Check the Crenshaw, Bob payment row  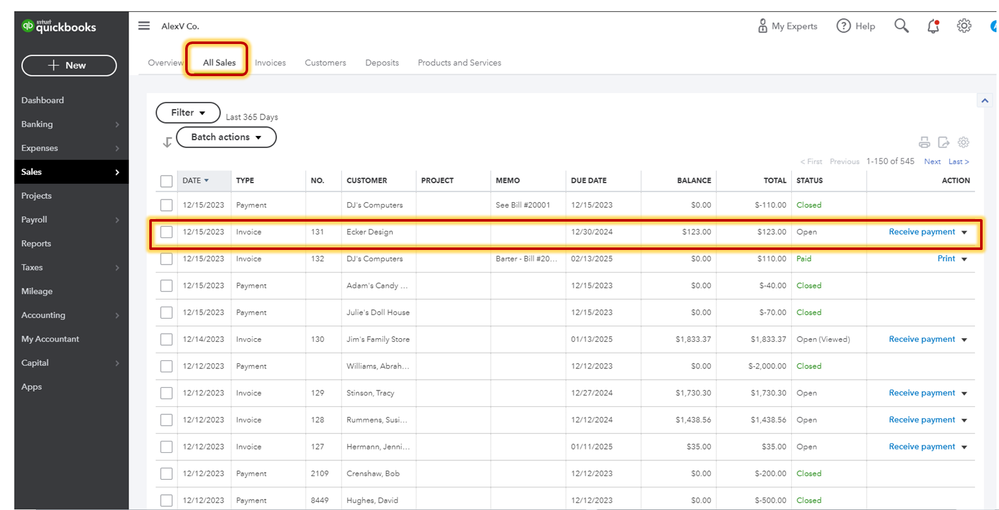tap(166, 473)
